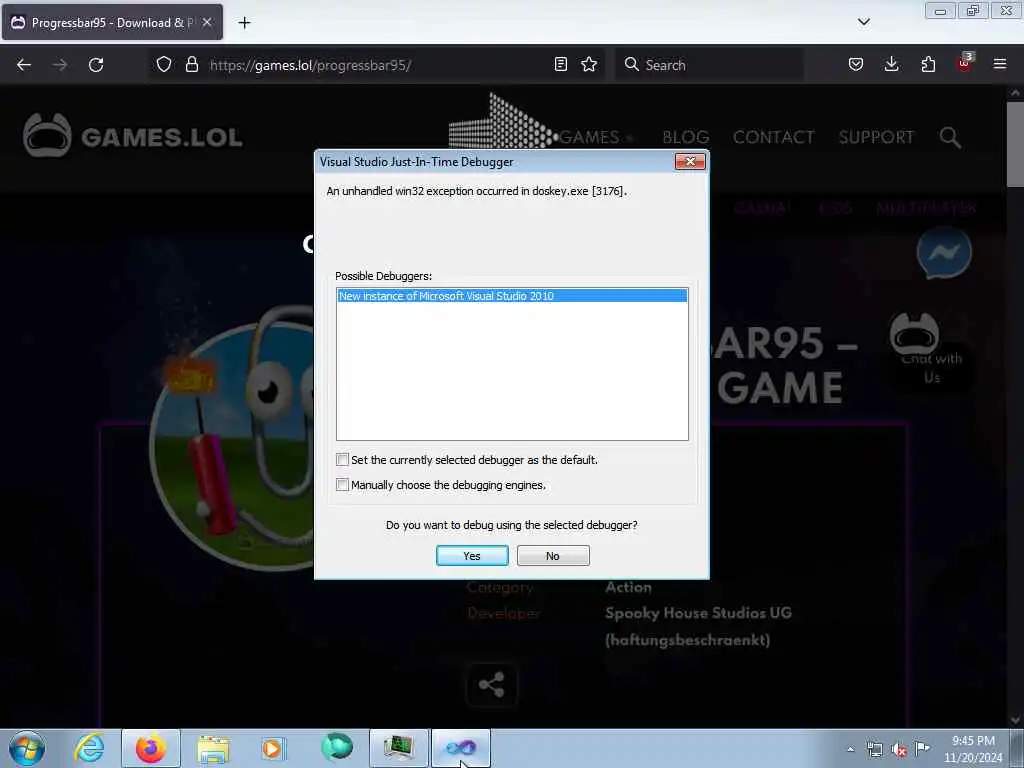This screenshot has width=1024, height=768.
Task: Open the BLOG navigation link
Action: coord(686,137)
